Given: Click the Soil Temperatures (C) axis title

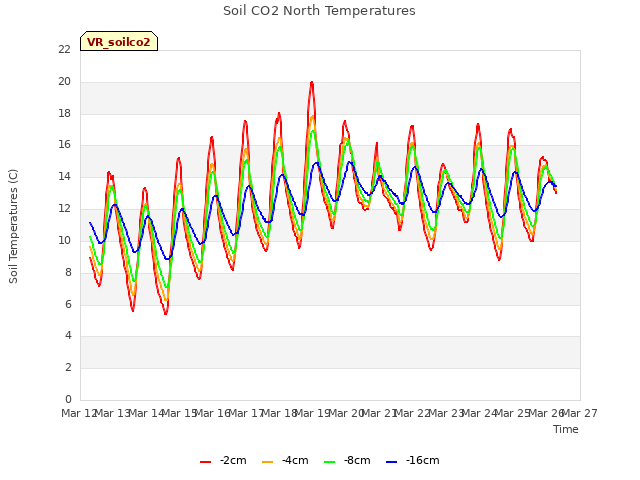Looking at the screenshot, I should click(x=13, y=226).
